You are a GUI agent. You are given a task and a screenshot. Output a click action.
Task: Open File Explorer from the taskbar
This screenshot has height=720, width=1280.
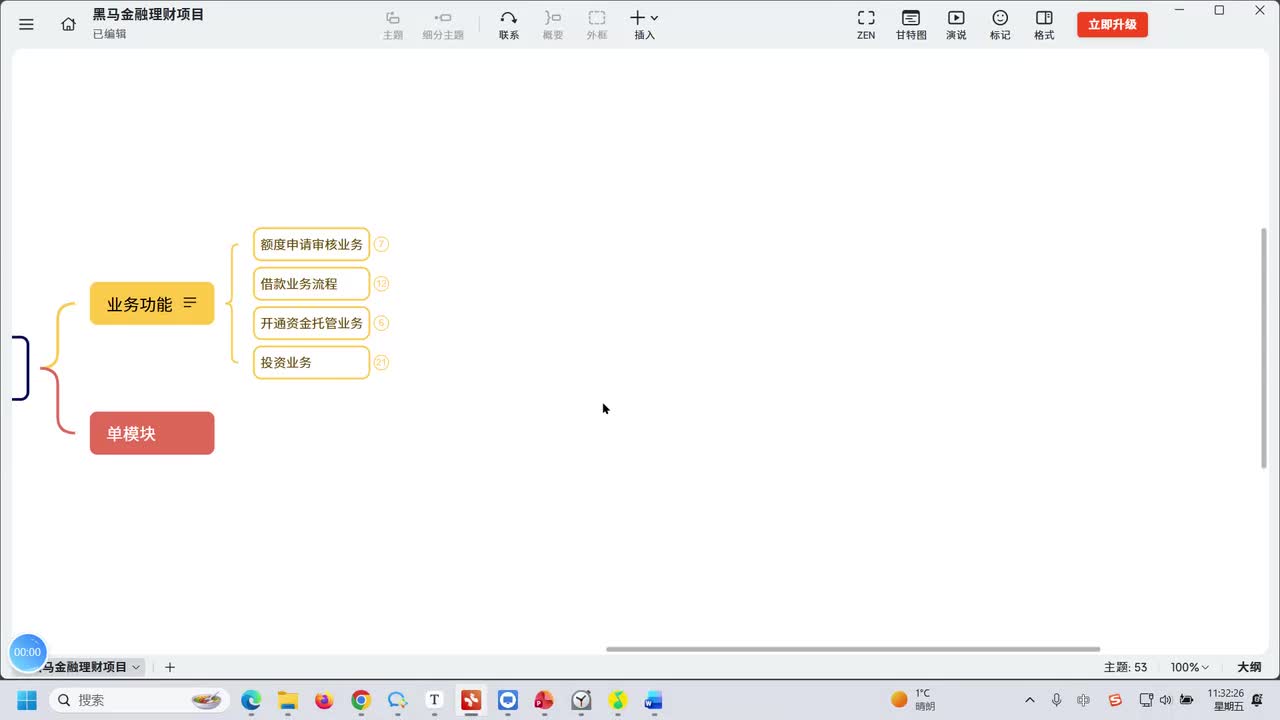coord(288,700)
